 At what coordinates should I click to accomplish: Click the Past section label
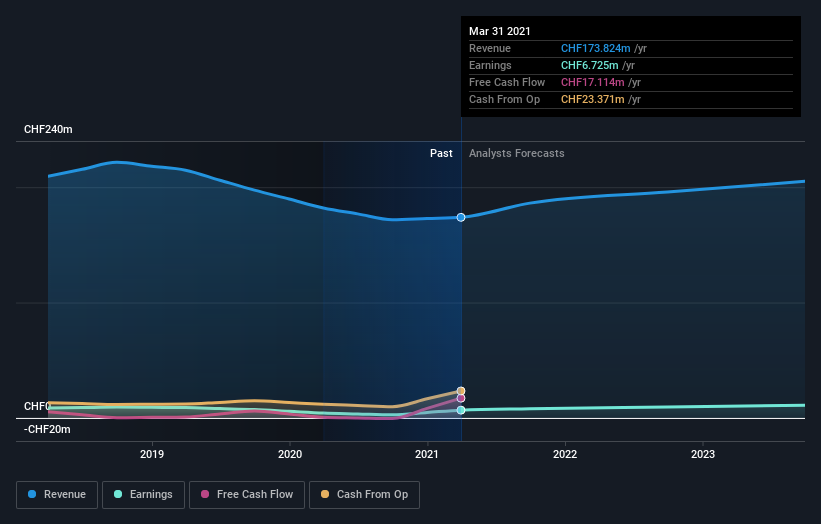coord(441,153)
